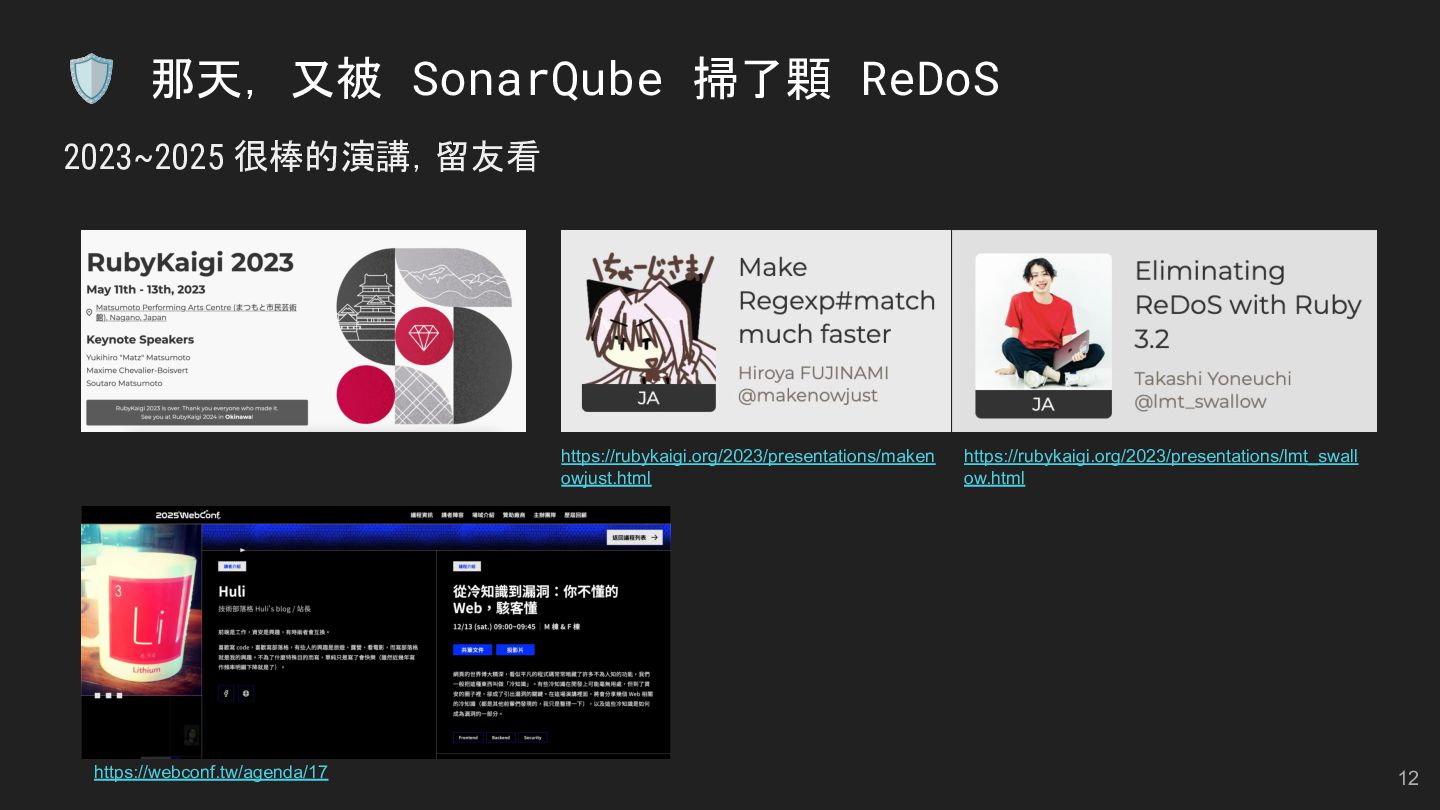Open the 議程資訊 nav item in WebConf header
The image size is (1440, 810).
point(422,515)
